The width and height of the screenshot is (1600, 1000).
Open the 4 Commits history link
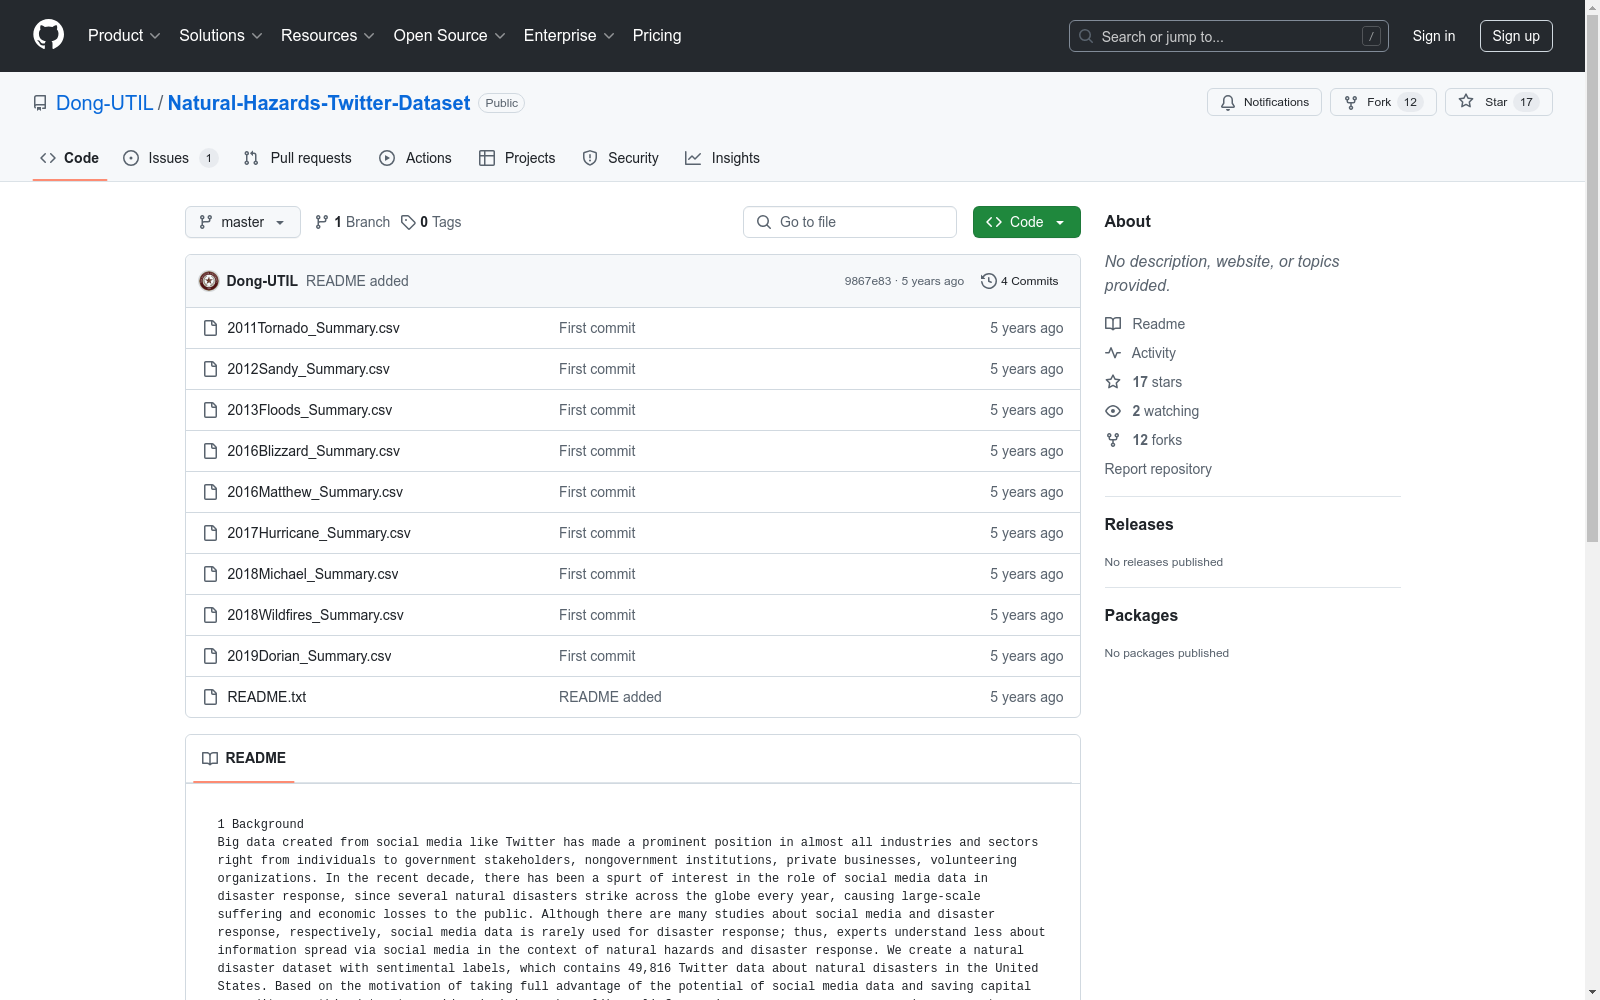pyautogui.click(x=1020, y=281)
